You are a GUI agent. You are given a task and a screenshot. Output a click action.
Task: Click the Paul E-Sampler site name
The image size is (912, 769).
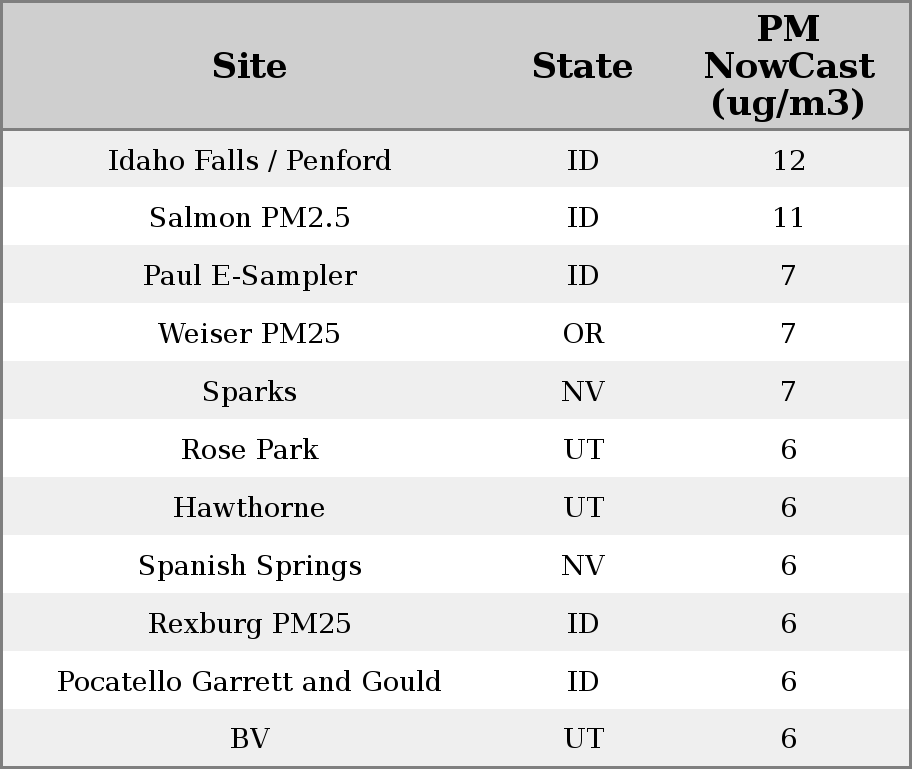point(249,276)
